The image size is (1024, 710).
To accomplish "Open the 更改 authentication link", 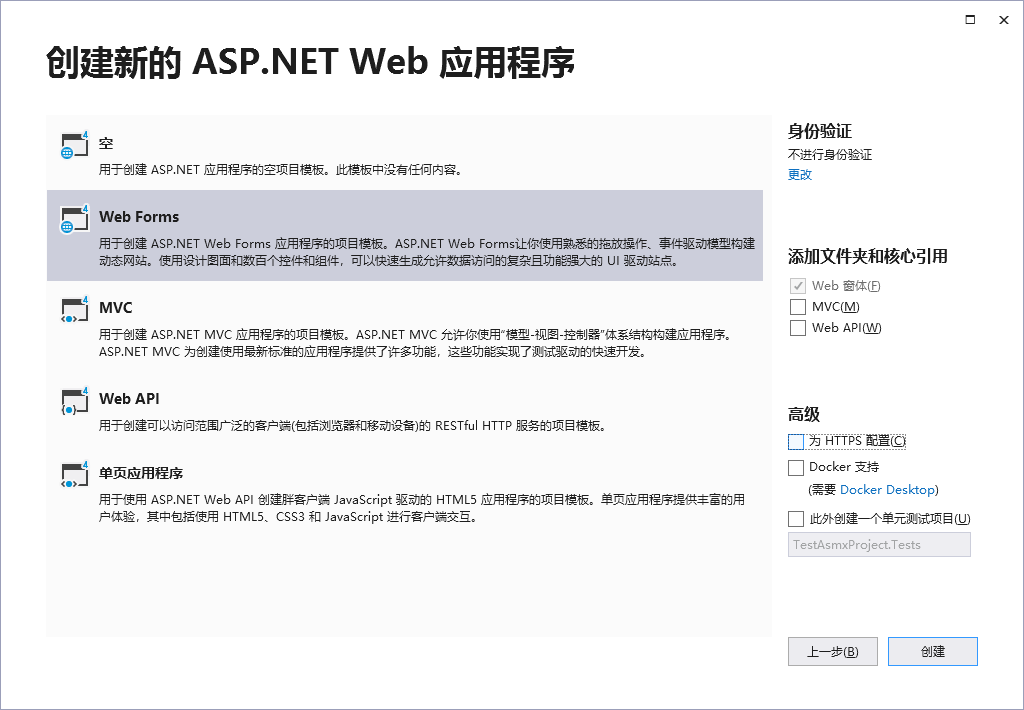I will click(800, 174).
